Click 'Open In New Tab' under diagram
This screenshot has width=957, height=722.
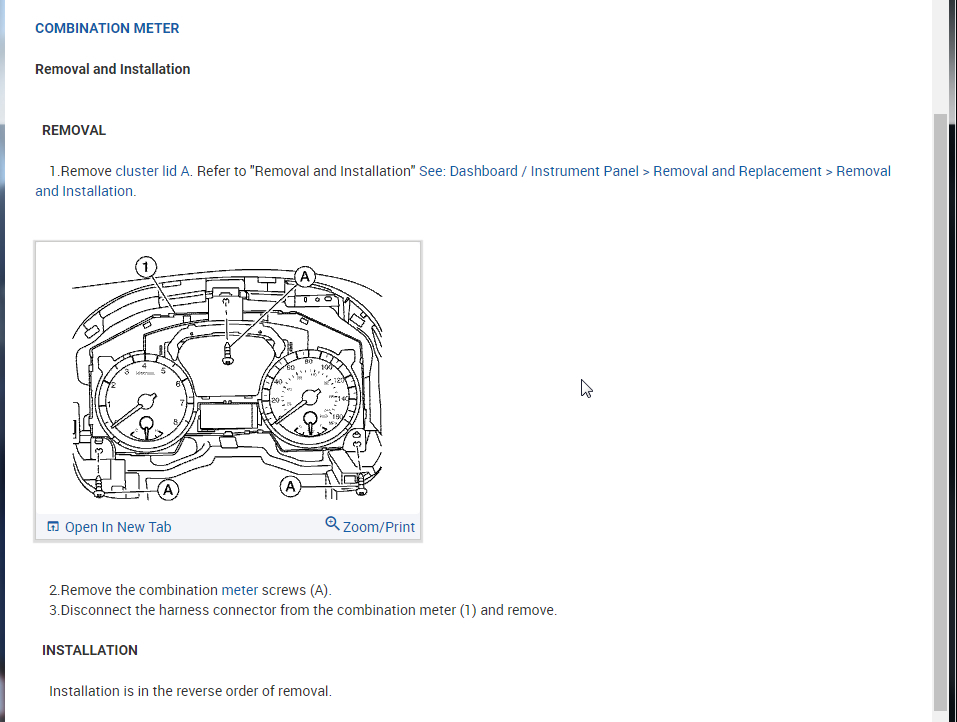(x=118, y=527)
